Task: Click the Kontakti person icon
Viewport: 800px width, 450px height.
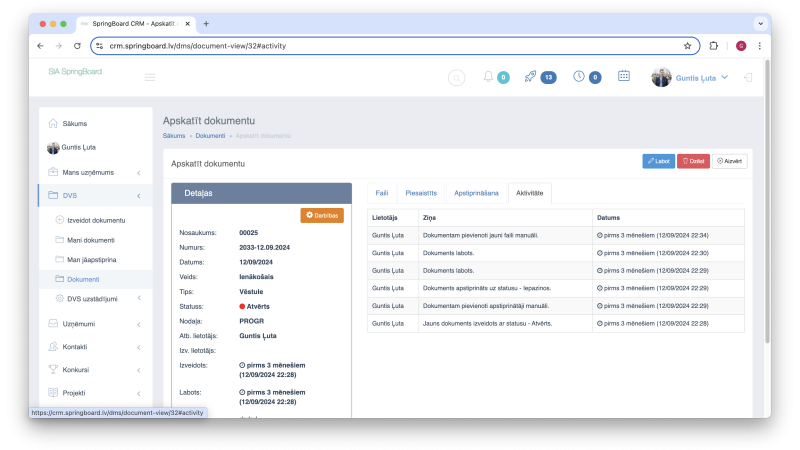Action: [x=53, y=346]
